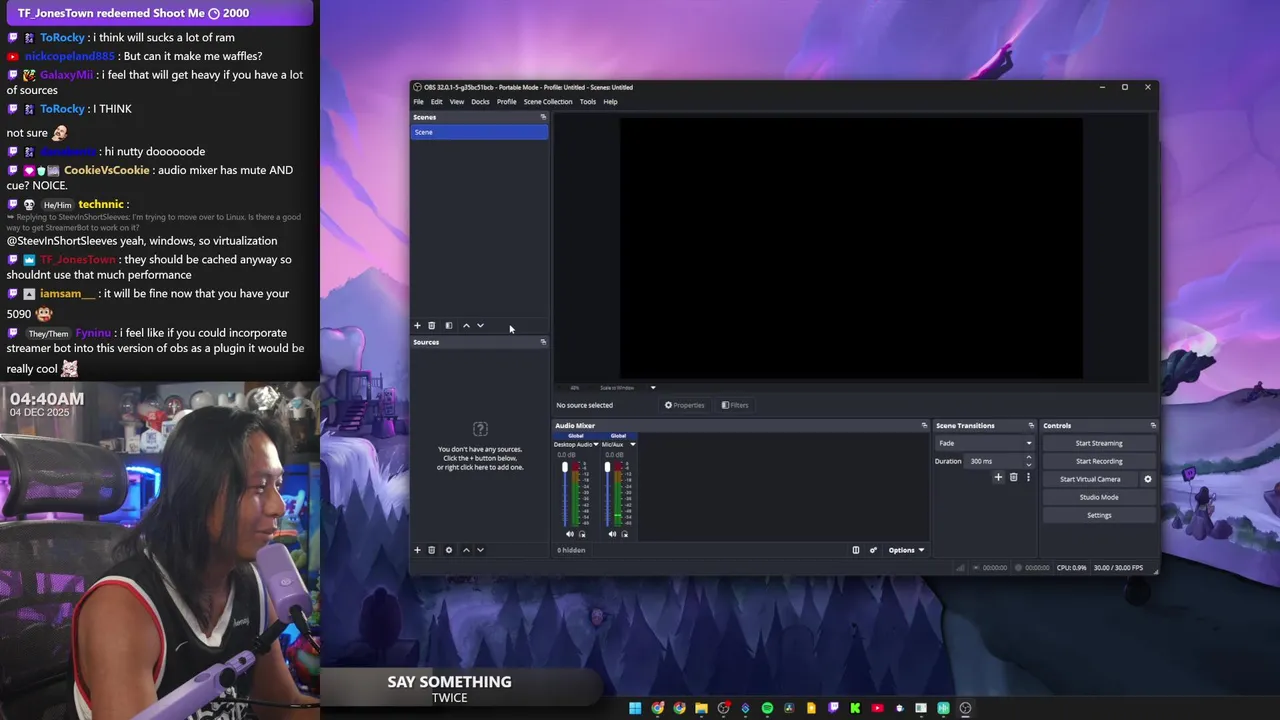The image size is (1280, 720).
Task: Open the File menu
Action: tap(418, 102)
